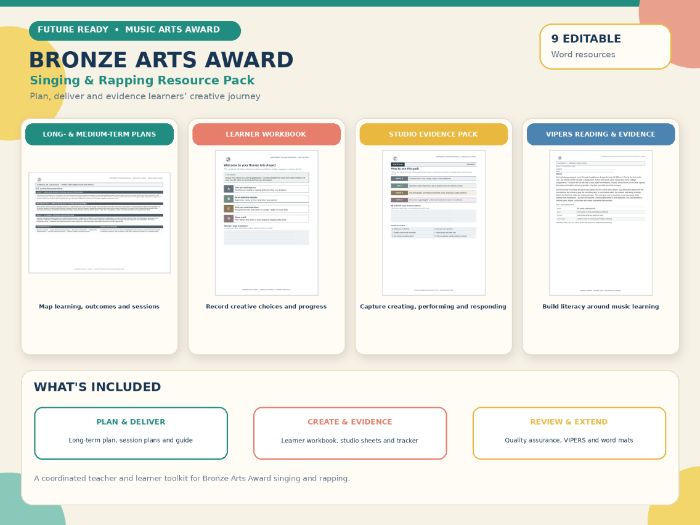Click the Bronze Arts Award heading
The width and height of the screenshot is (700, 525).
click(161, 60)
